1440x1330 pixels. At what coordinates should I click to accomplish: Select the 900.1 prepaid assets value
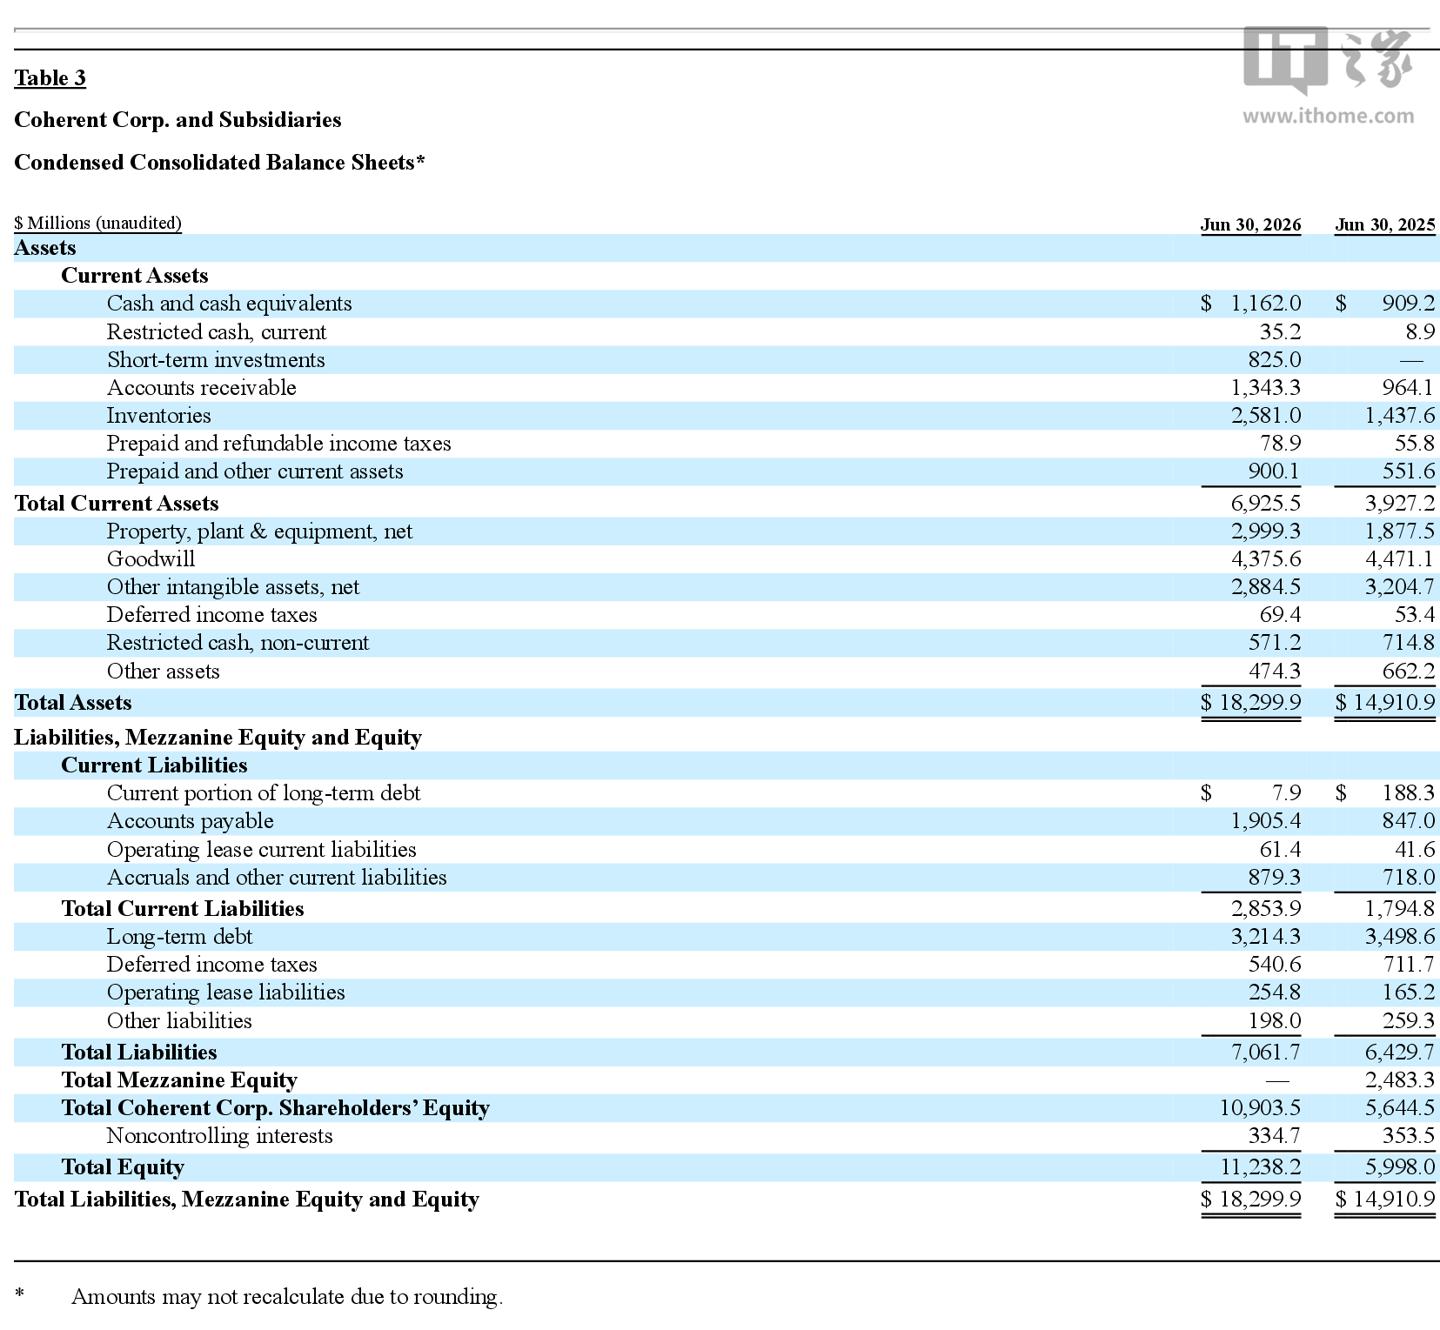point(1274,472)
